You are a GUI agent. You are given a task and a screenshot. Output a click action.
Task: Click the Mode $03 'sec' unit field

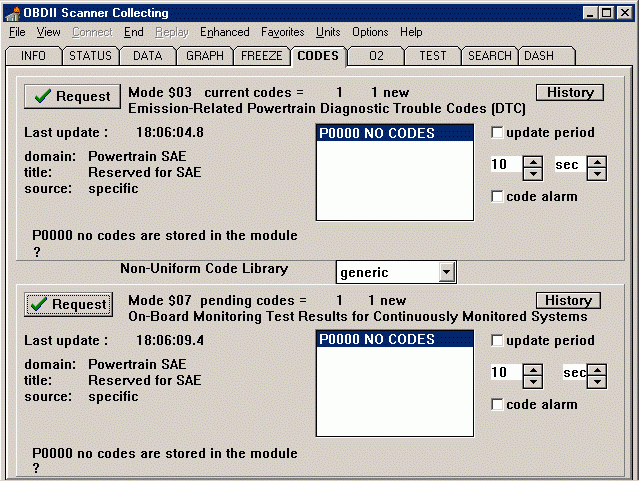[570, 164]
